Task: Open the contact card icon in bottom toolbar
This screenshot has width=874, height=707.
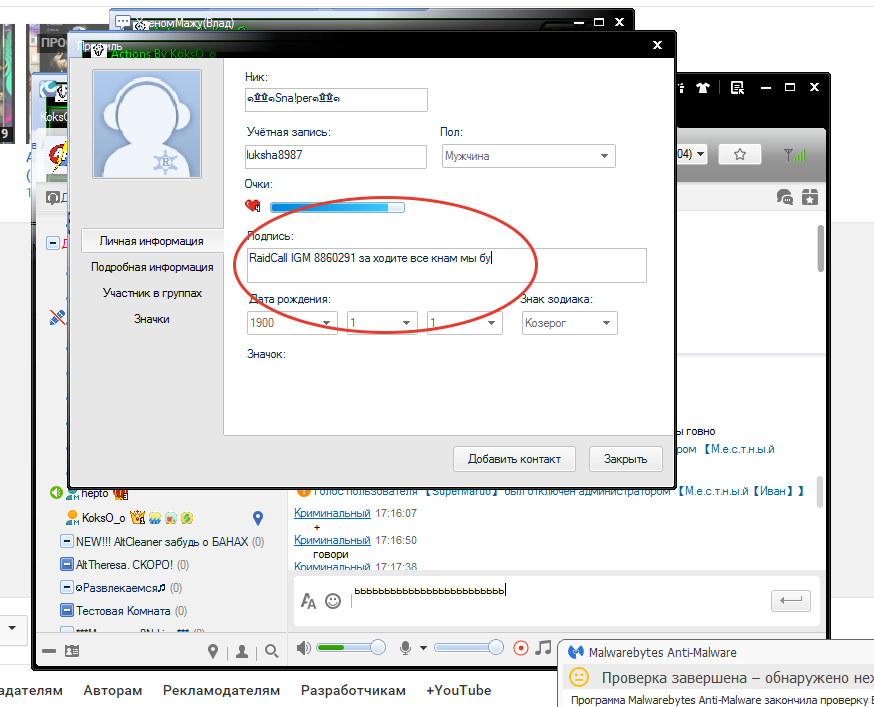Action: (x=72, y=651)
